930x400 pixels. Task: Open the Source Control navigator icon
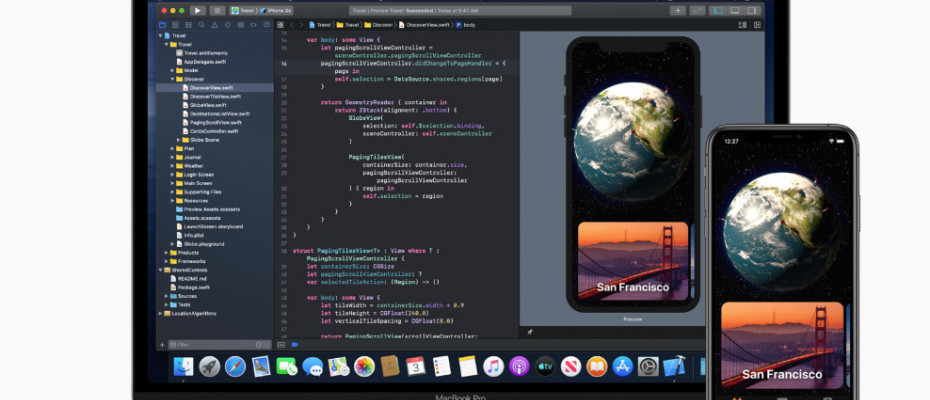176,25
